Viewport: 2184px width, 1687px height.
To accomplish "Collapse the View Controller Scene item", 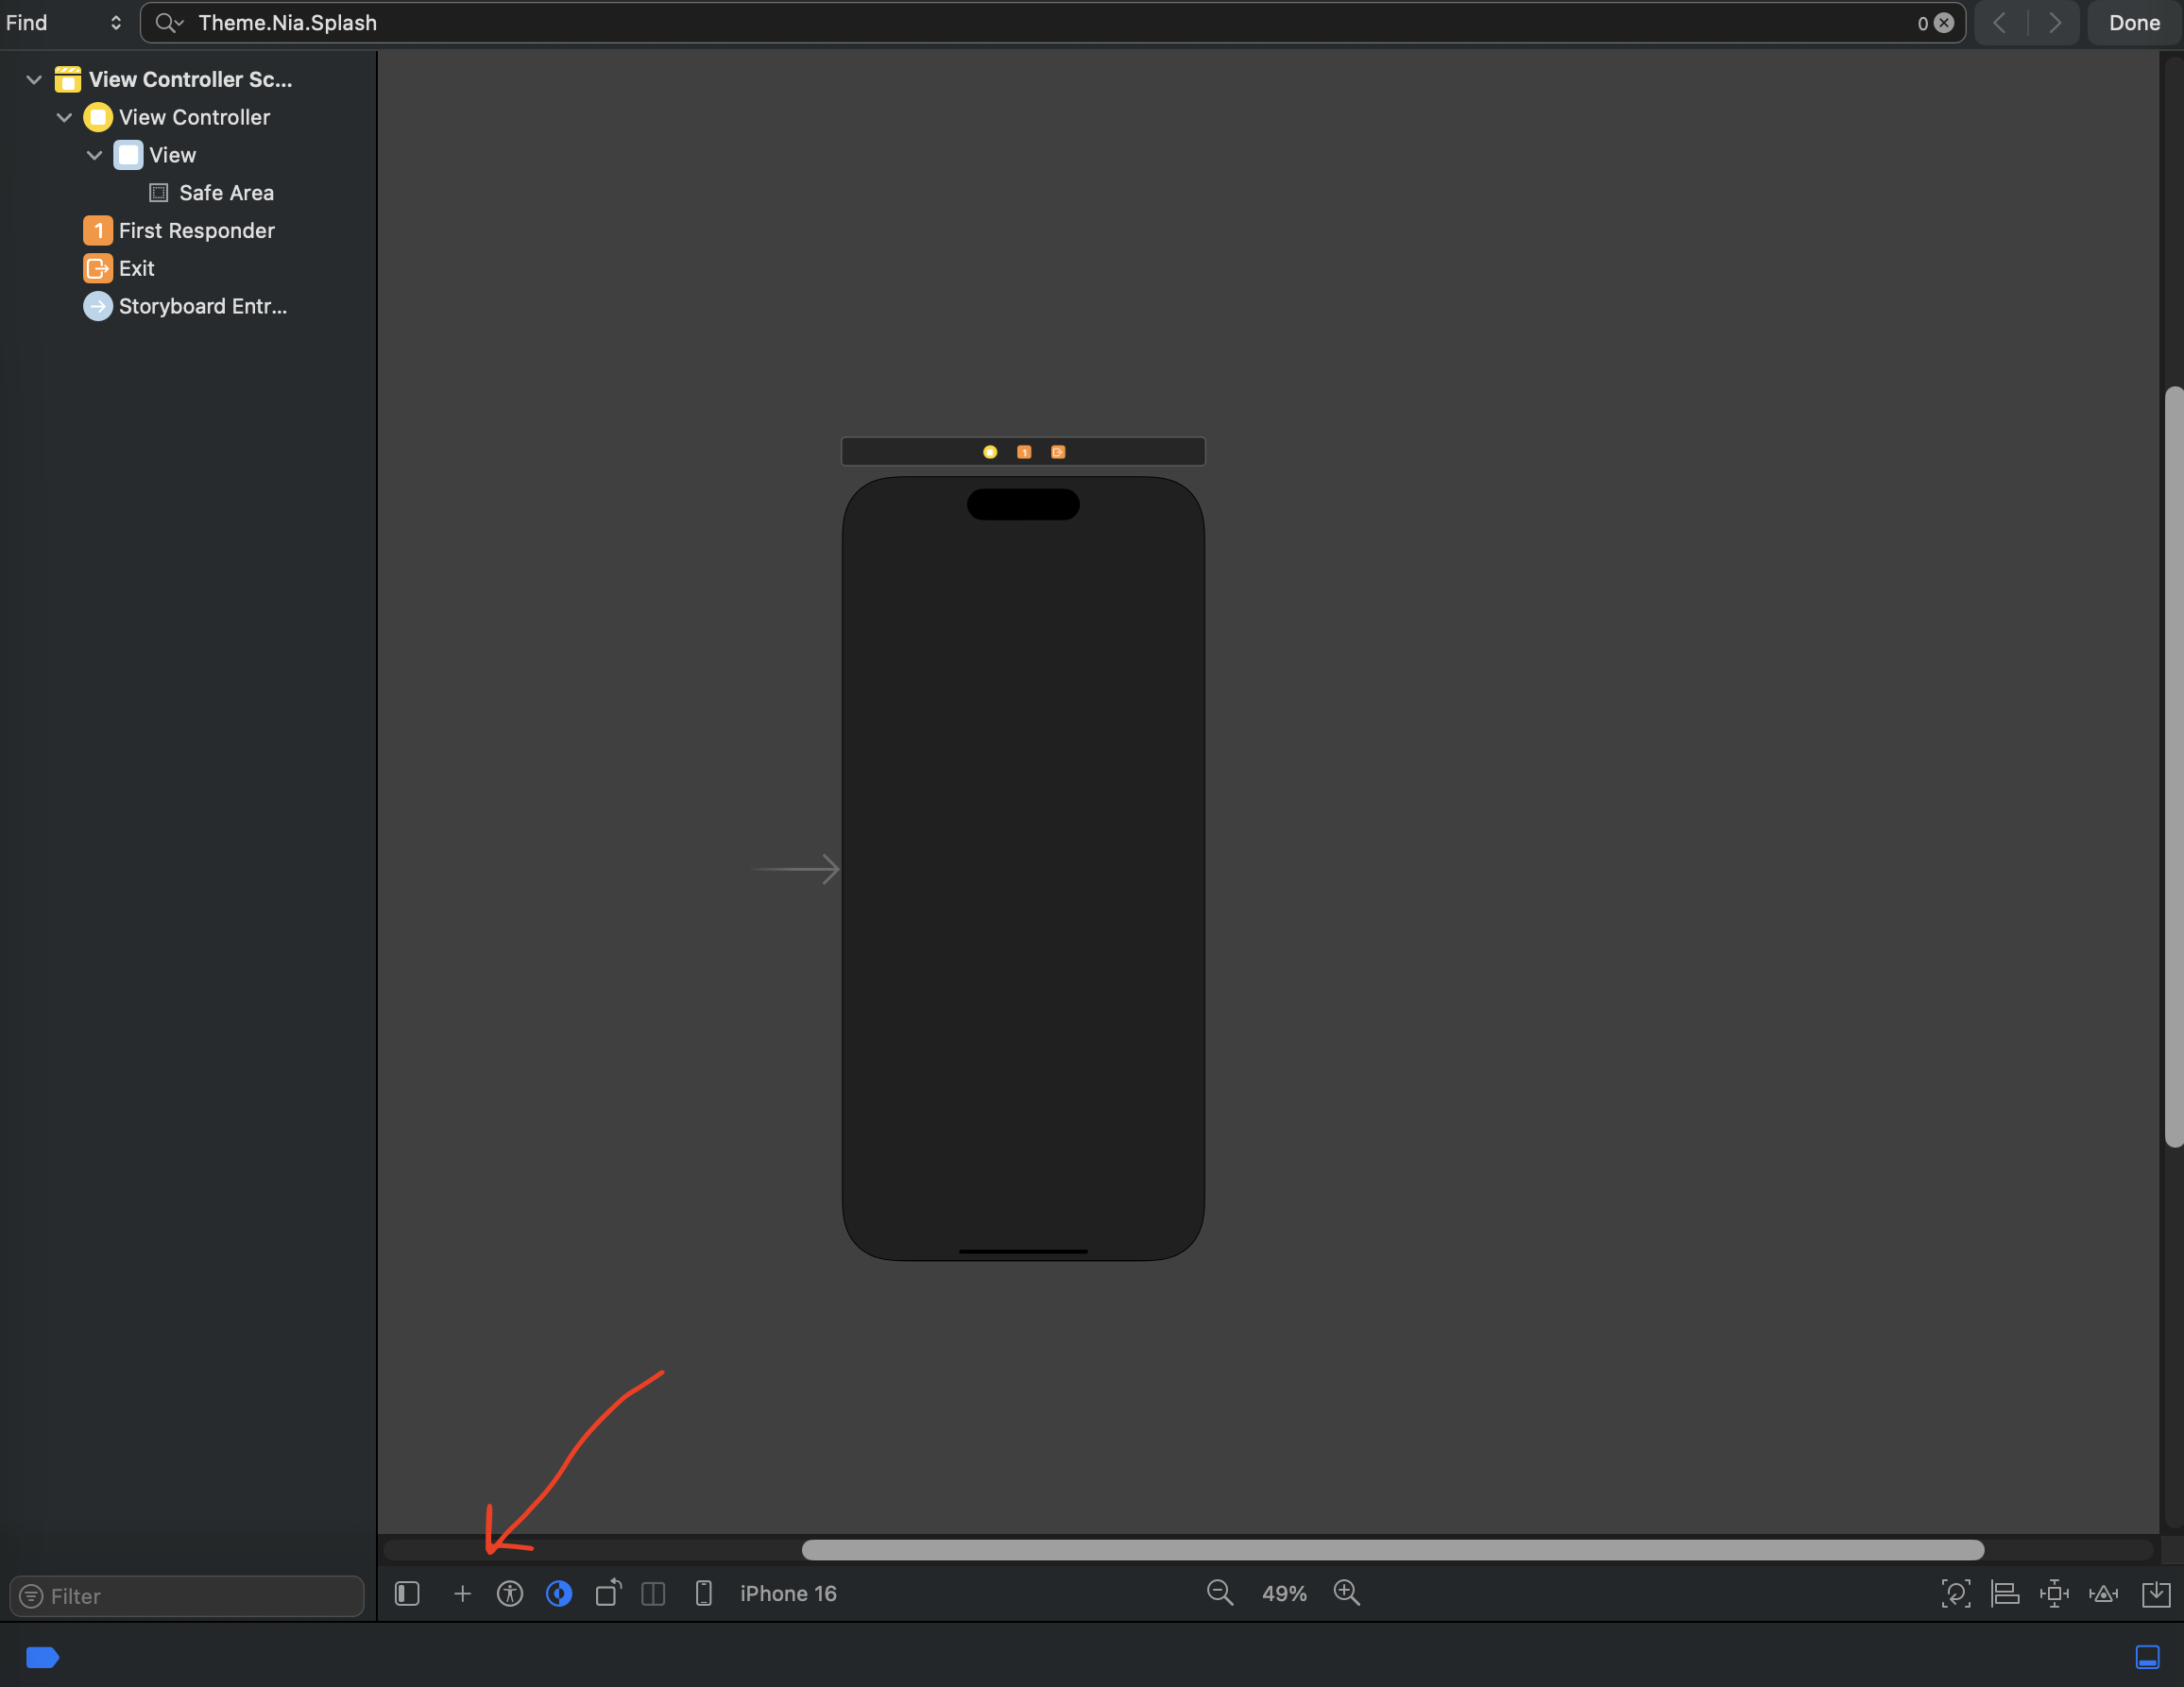I will (x=34, y=80).
